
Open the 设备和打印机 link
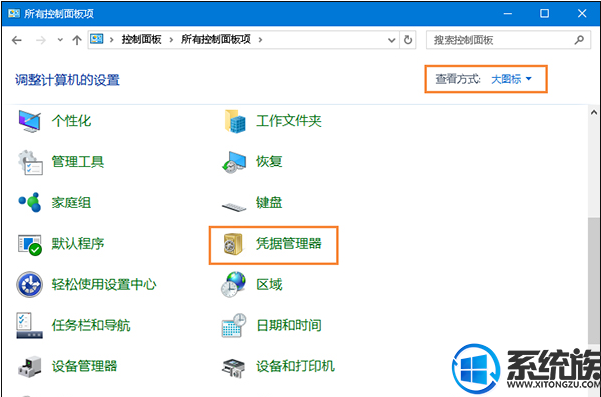coord(295,366)
